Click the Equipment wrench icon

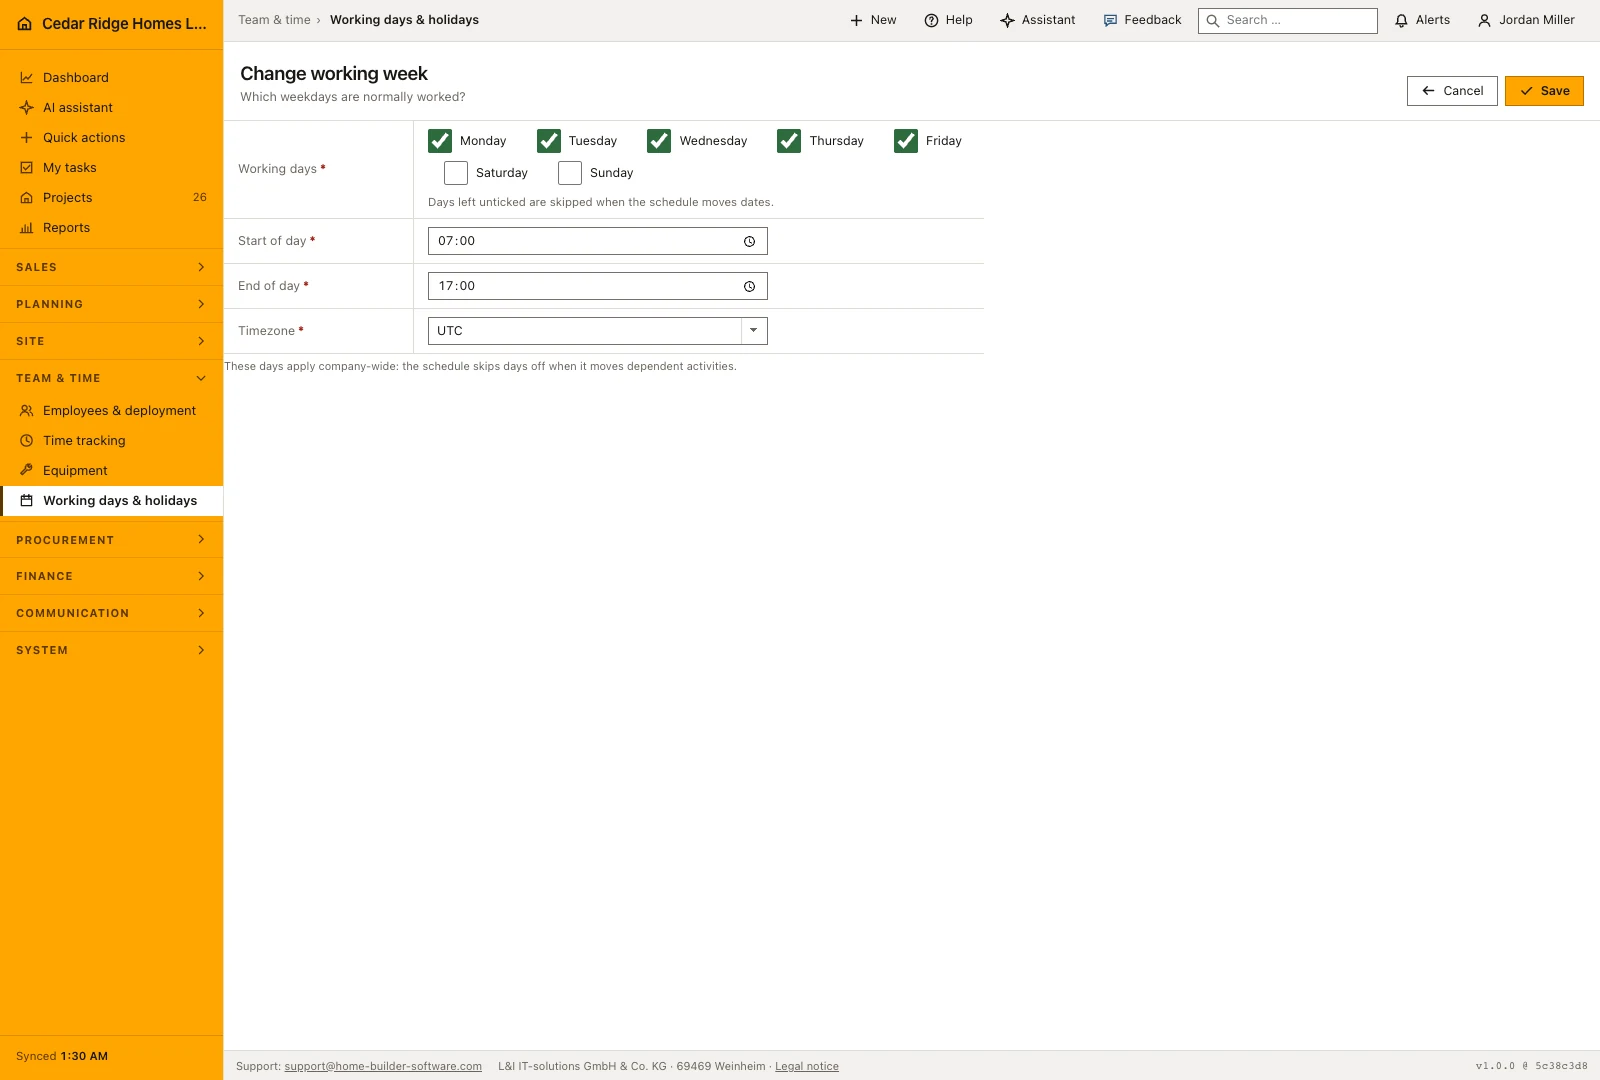27,471
